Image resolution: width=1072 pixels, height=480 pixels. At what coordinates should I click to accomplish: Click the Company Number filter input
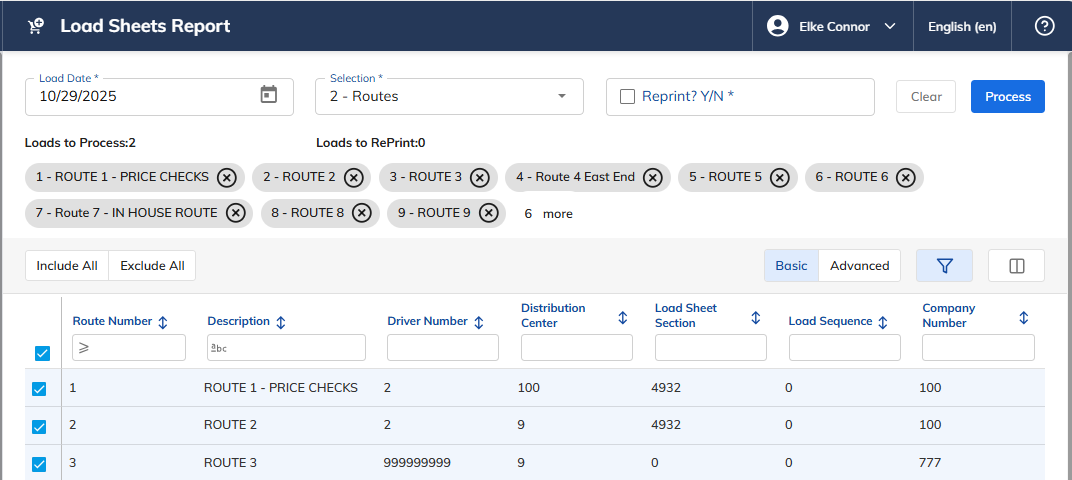click(x=978, y=348)
